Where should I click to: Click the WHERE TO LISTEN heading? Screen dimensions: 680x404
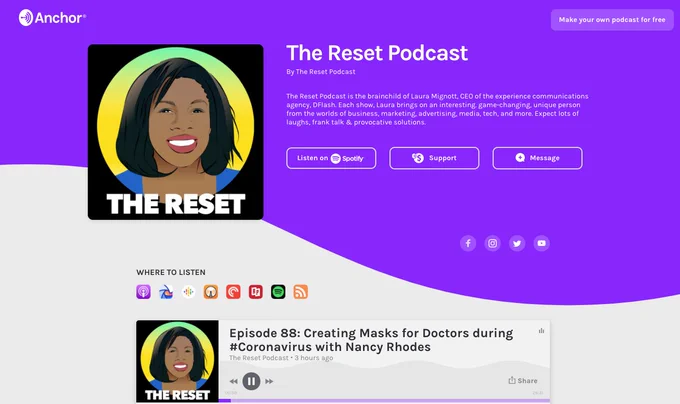click(171, 272)
